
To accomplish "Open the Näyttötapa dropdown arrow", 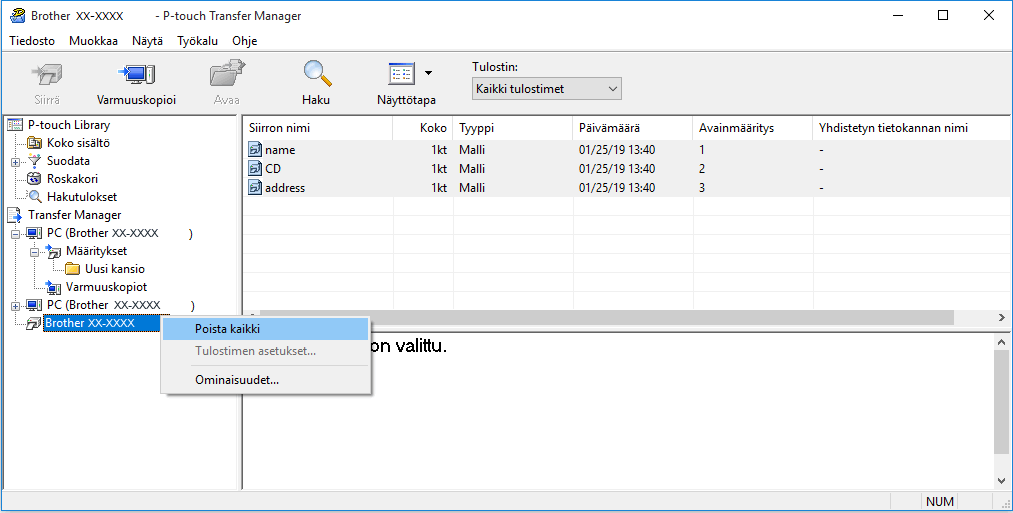I will coord(428,73).
